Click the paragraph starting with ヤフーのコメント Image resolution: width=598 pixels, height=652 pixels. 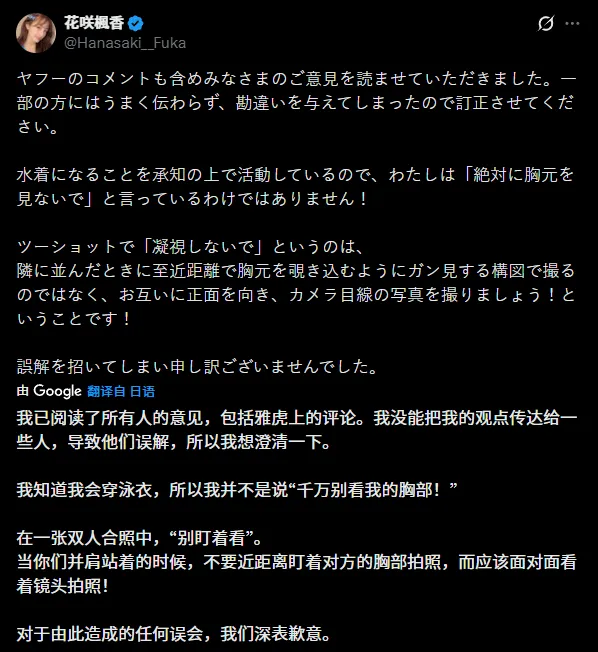[296, 103]
